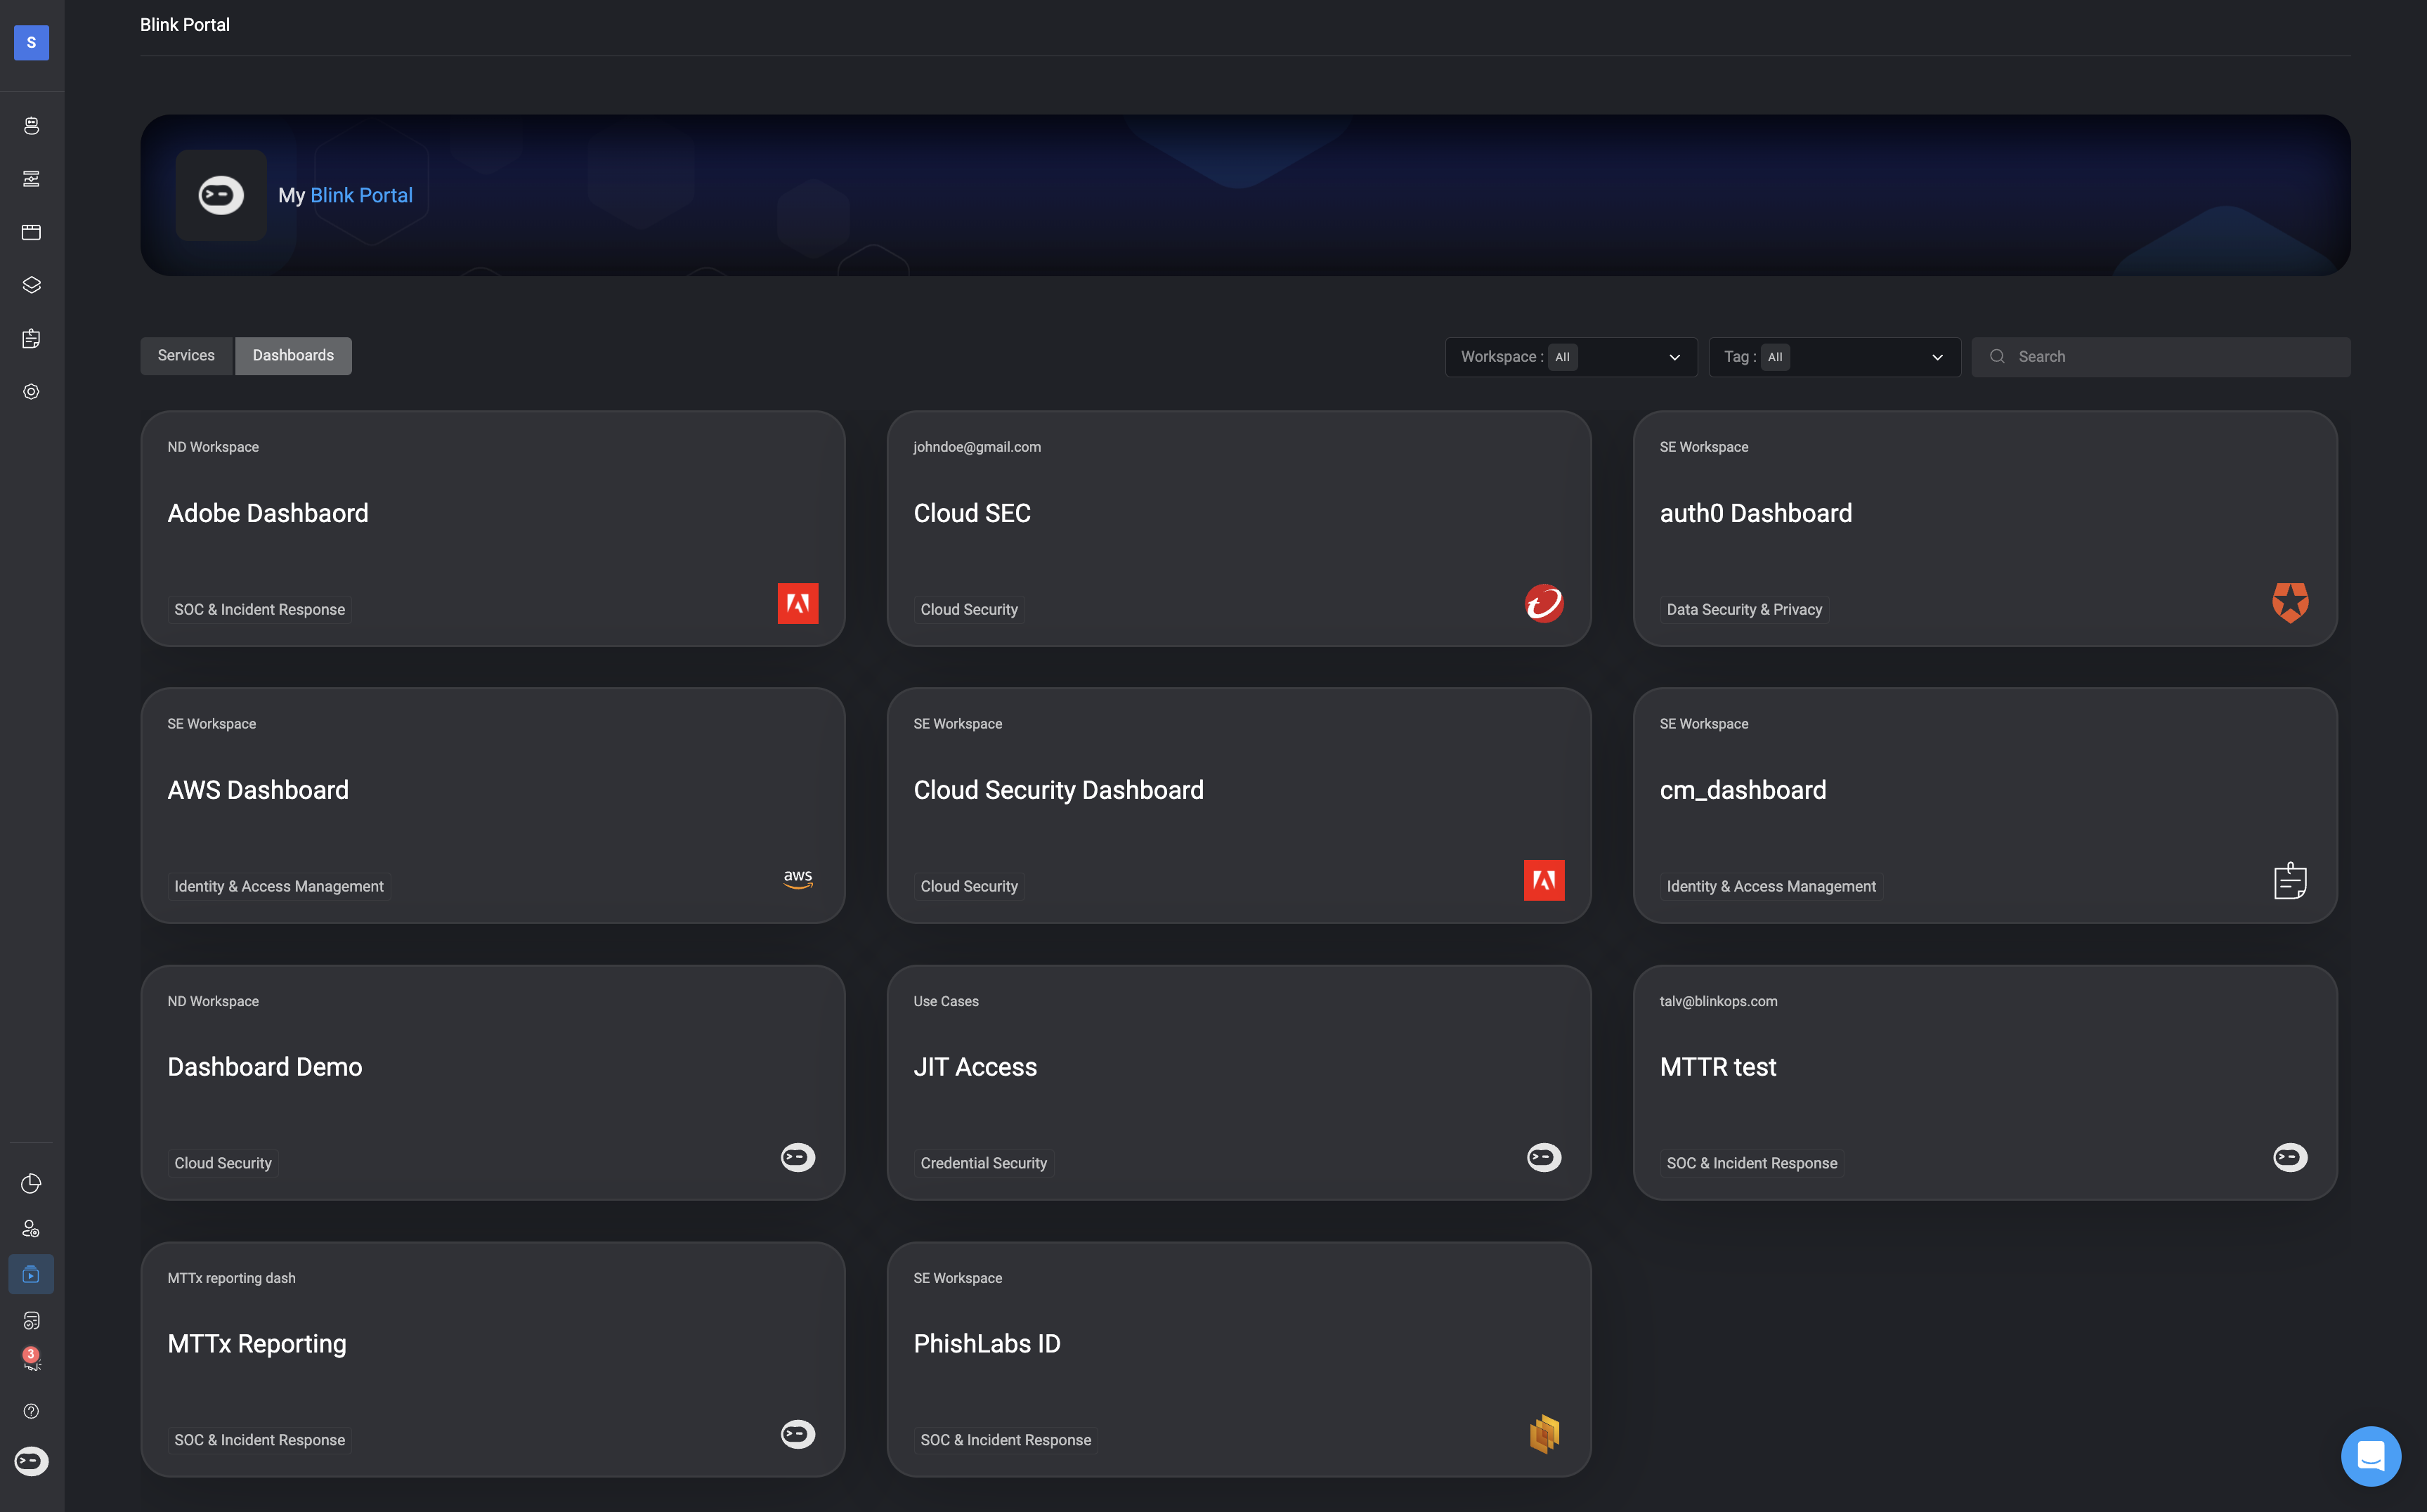Click the robot icon in the sidebar
The width and height of the screenshot is (2427, 1512).
pos(31,126)
